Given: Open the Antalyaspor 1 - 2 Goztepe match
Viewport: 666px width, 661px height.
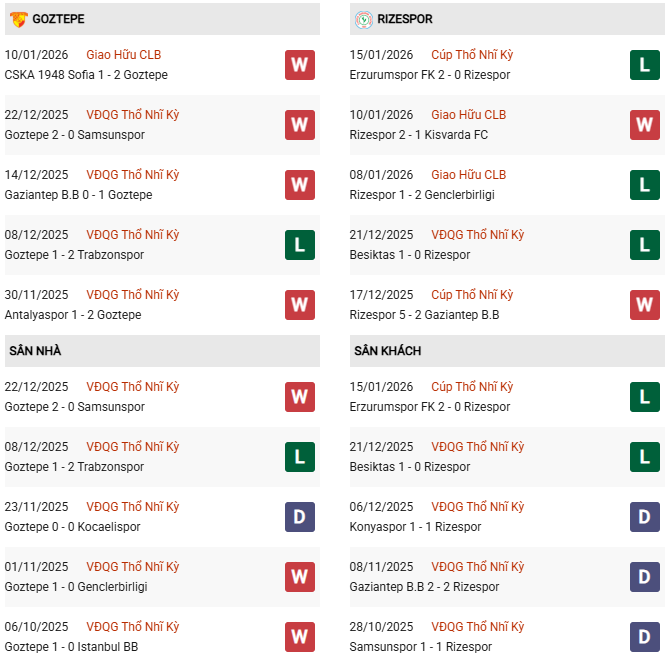Looking at the screenshot, I should (x=73, y=315).
